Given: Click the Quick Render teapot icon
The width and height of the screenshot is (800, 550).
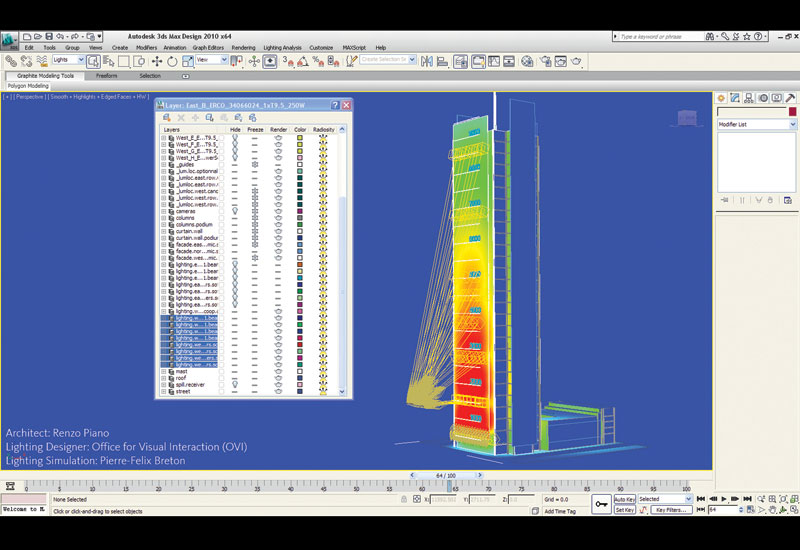Looking at the screenshot, I should pyautogui.click(x=576, y=62).
